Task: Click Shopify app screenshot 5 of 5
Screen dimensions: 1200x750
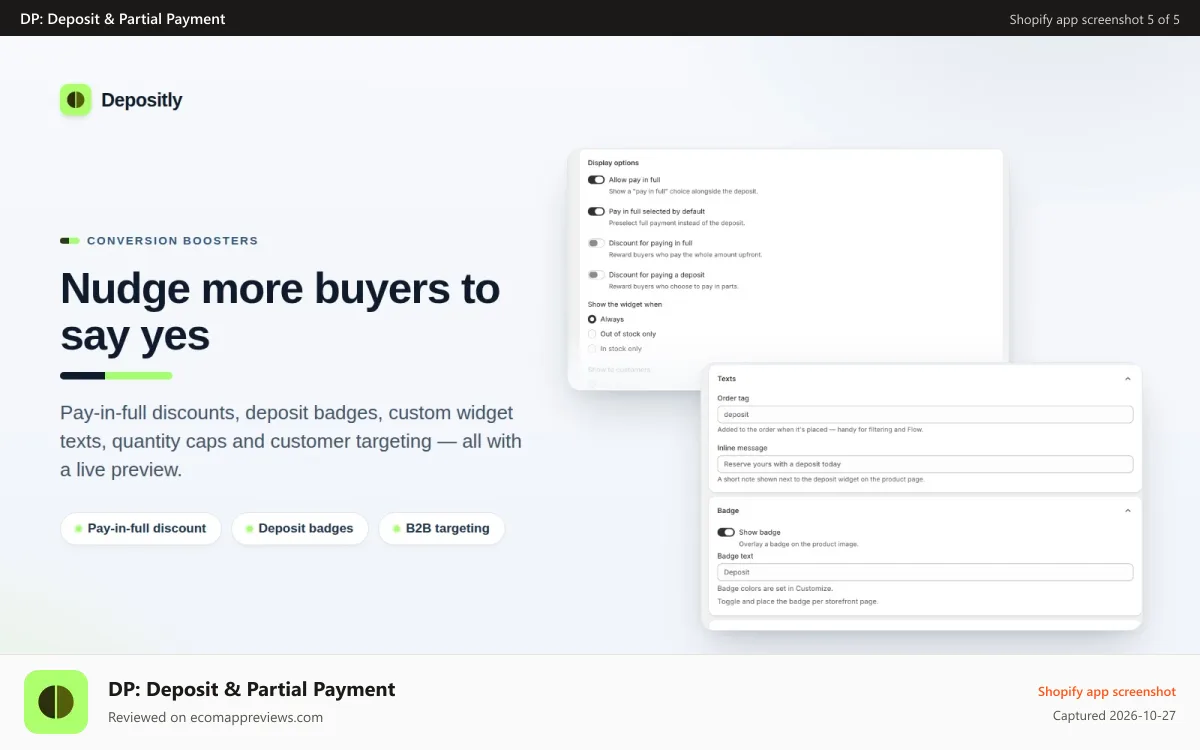Action: (1095, 19)
